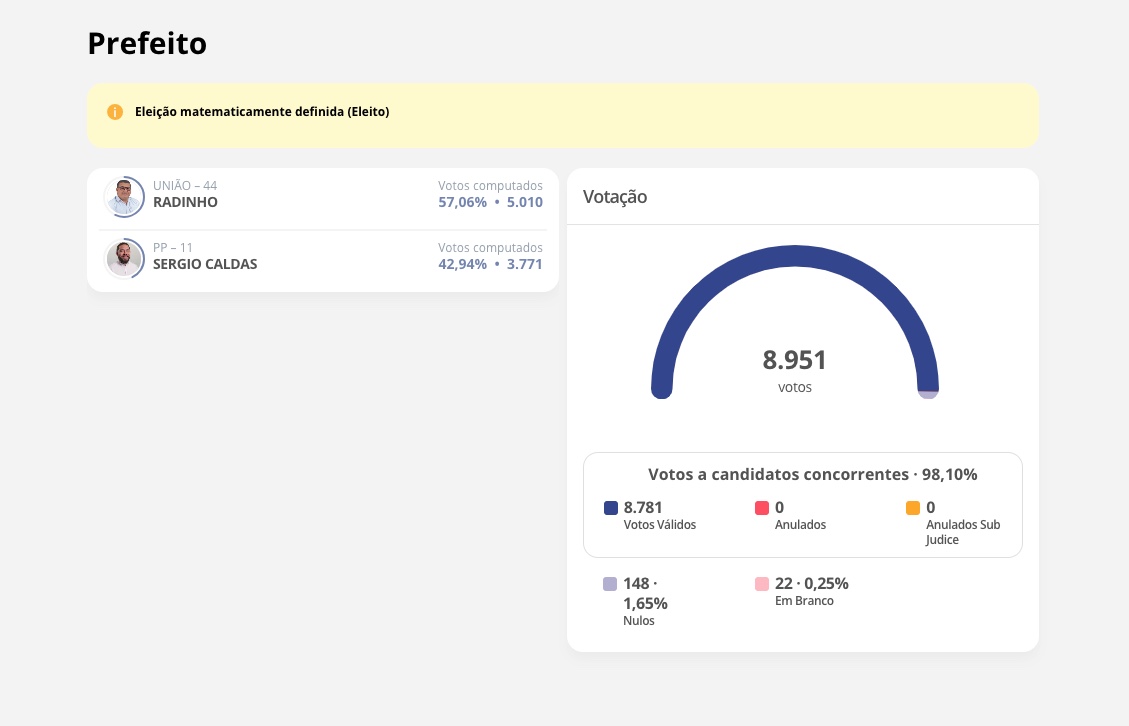Click the 8.951 total votes number
Viewport: 1129px width, 726px height.
click(795, 360)
